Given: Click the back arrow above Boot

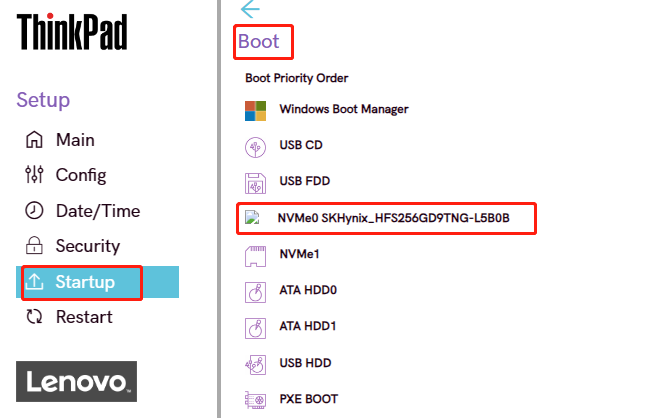Looking at the screenshot, I should pyautogui.click(x=250, y=9).
